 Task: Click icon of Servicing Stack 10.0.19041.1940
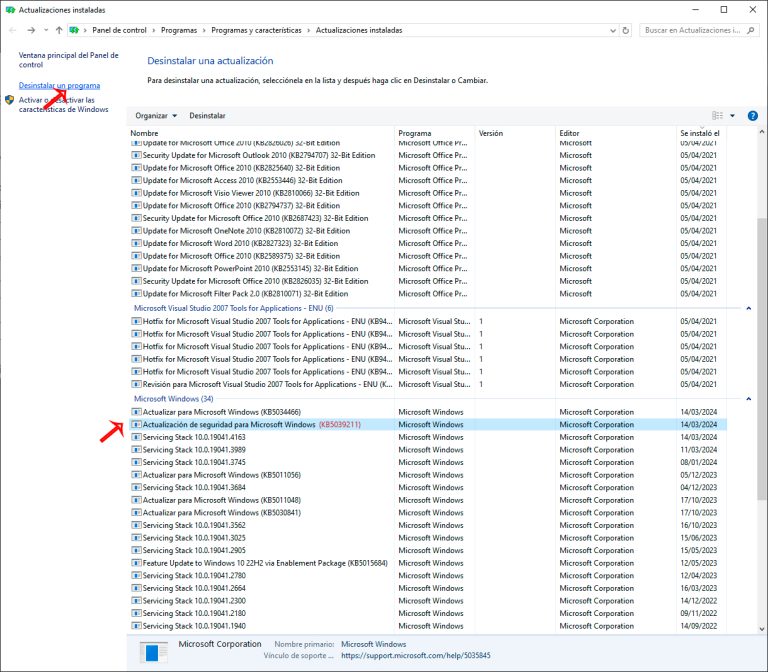tap(136, 626)
